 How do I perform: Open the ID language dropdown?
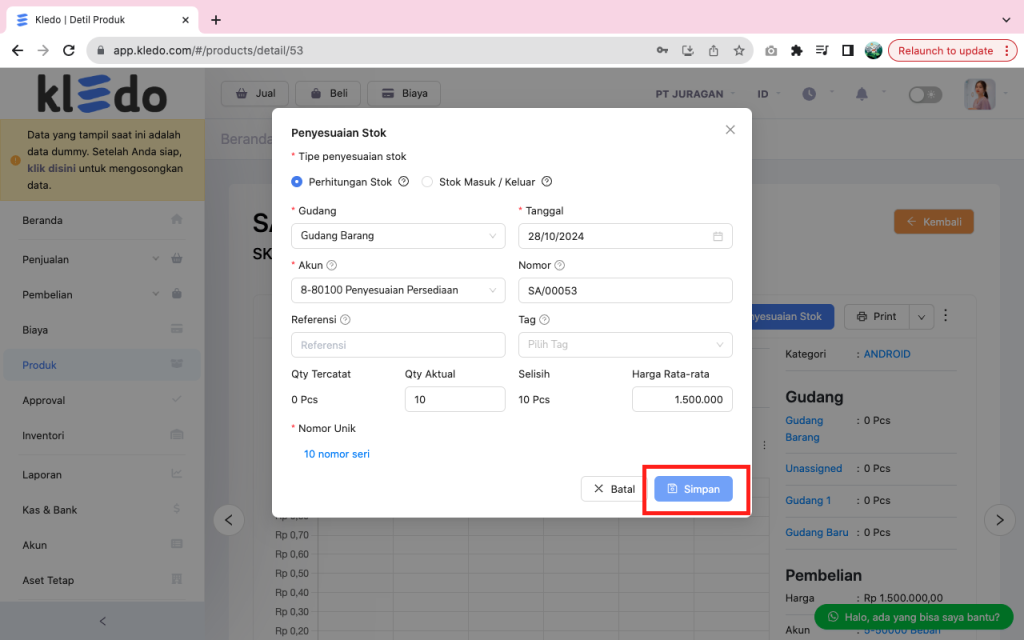pyautogui.click(x=769, y=94)
